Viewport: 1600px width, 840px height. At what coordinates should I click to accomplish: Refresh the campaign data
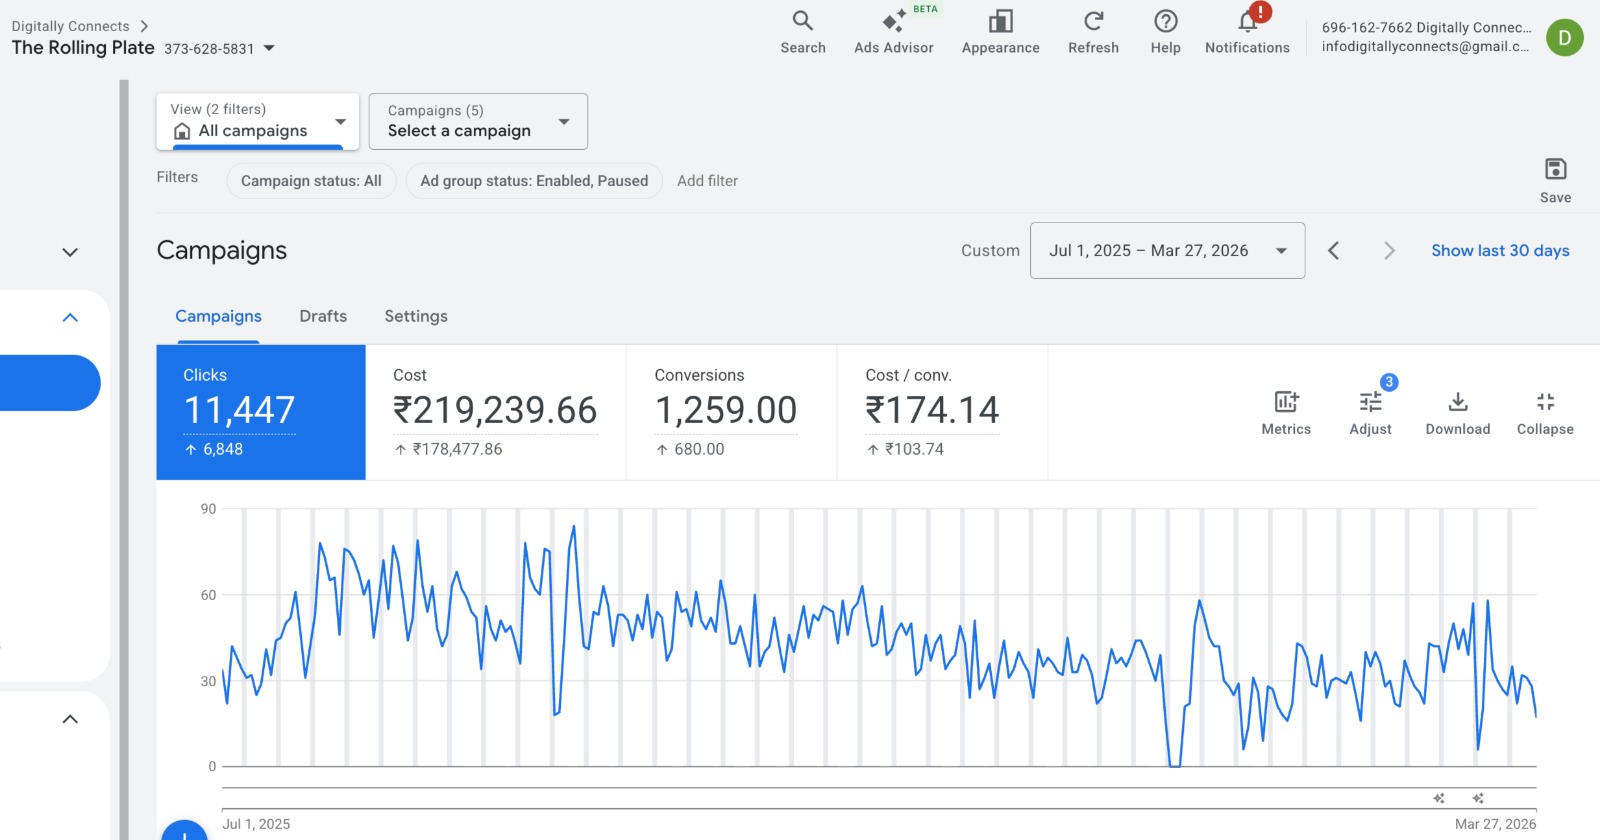coord(1093,32)
